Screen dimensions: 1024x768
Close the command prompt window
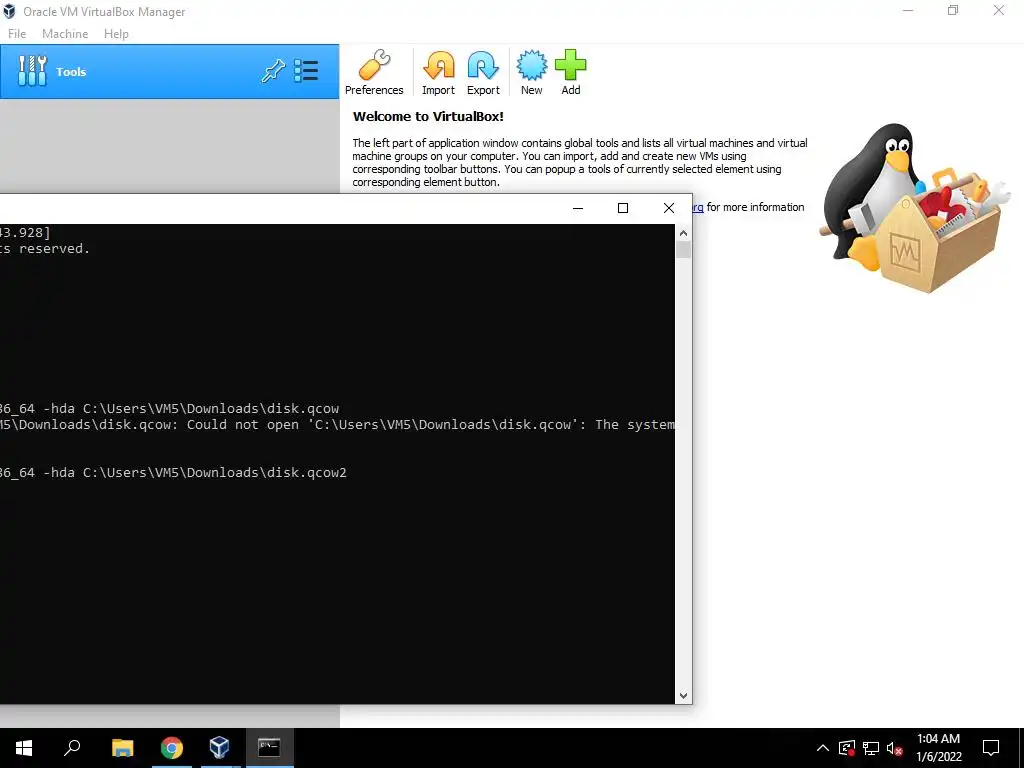(x=669, y=208)
